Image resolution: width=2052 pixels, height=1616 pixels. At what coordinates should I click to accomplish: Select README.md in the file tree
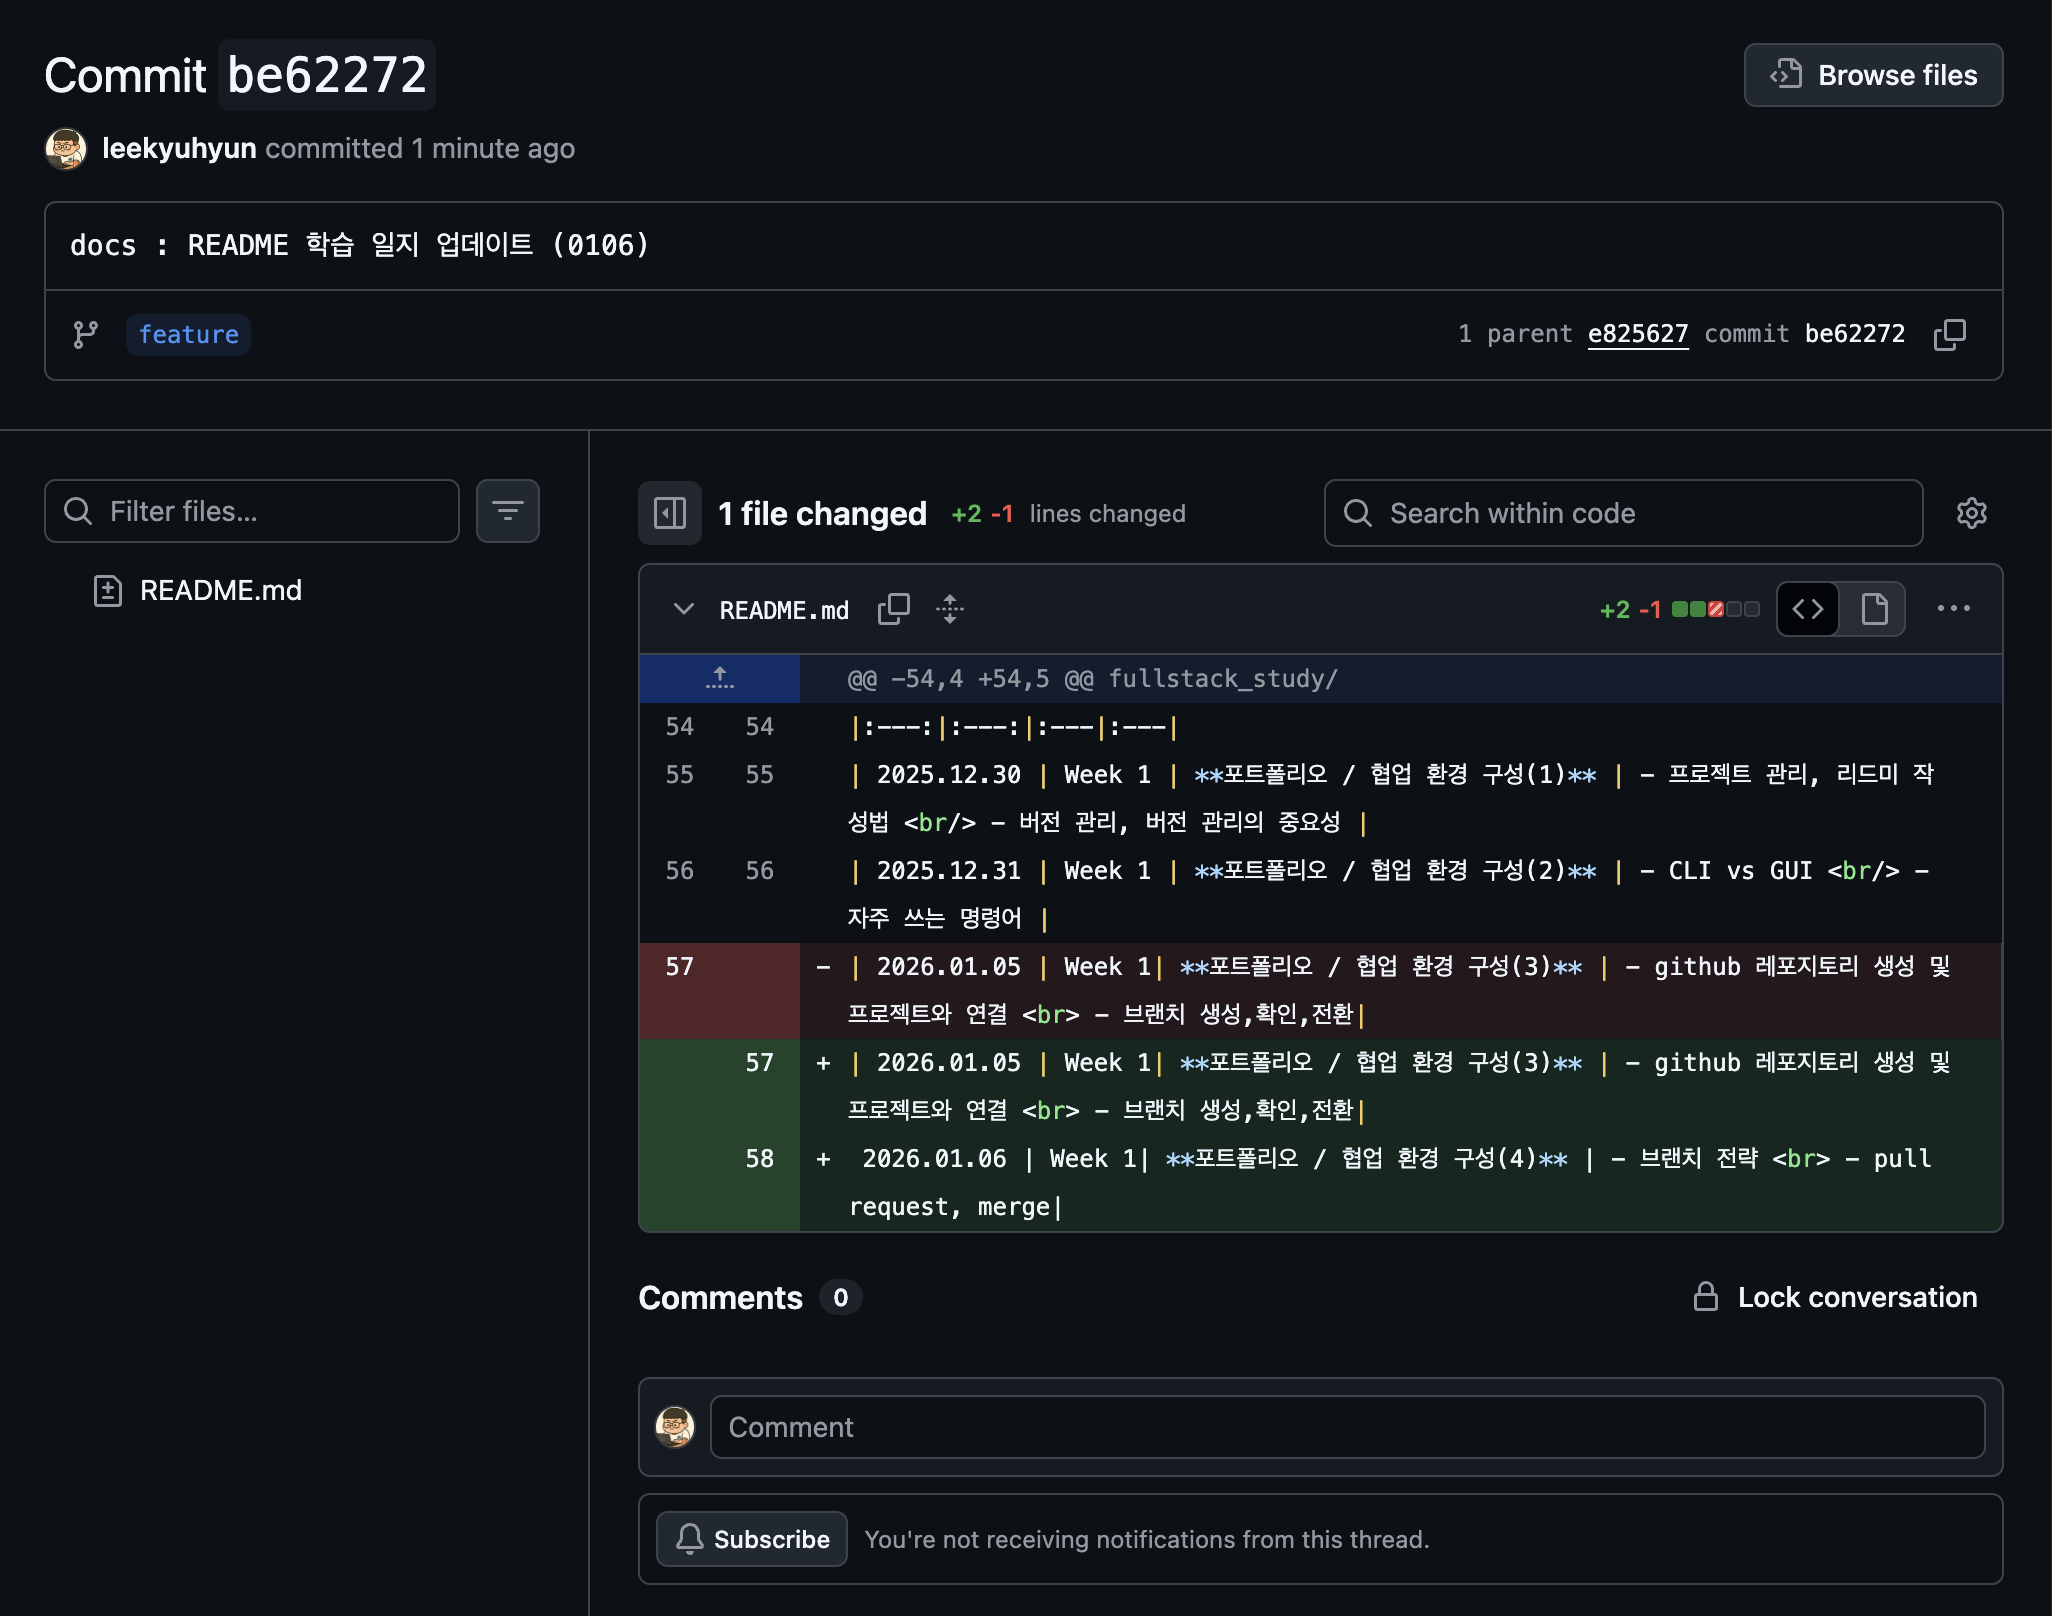point(220,591)
